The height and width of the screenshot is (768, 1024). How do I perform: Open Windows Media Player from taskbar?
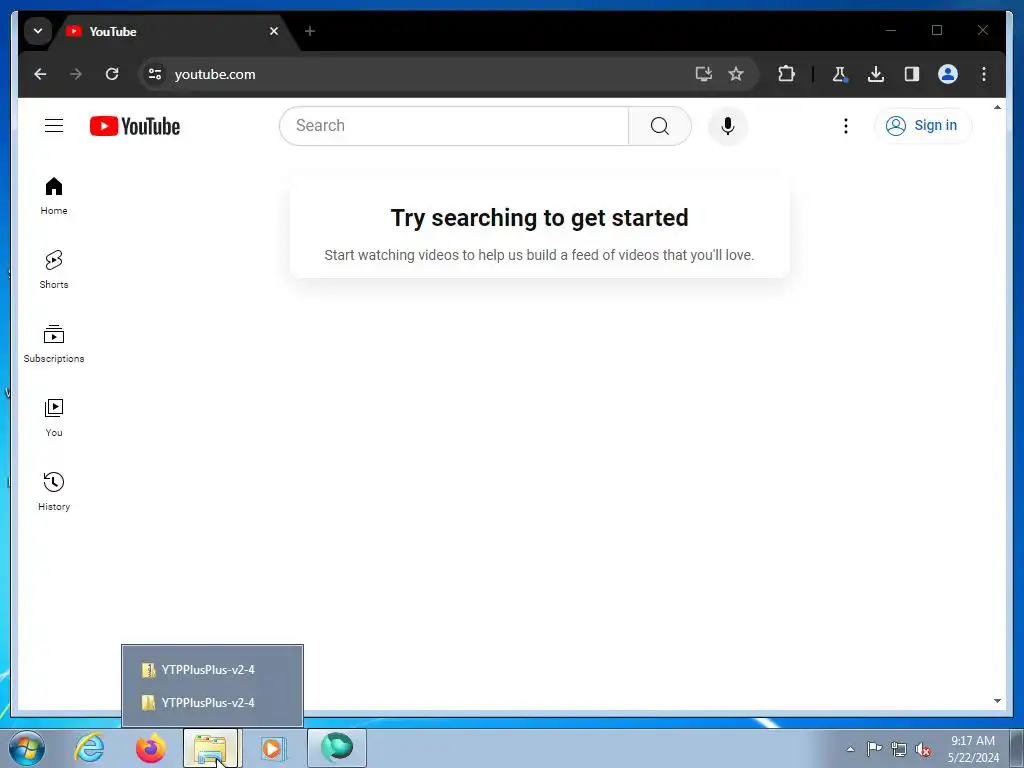click(x=274, y=748)
